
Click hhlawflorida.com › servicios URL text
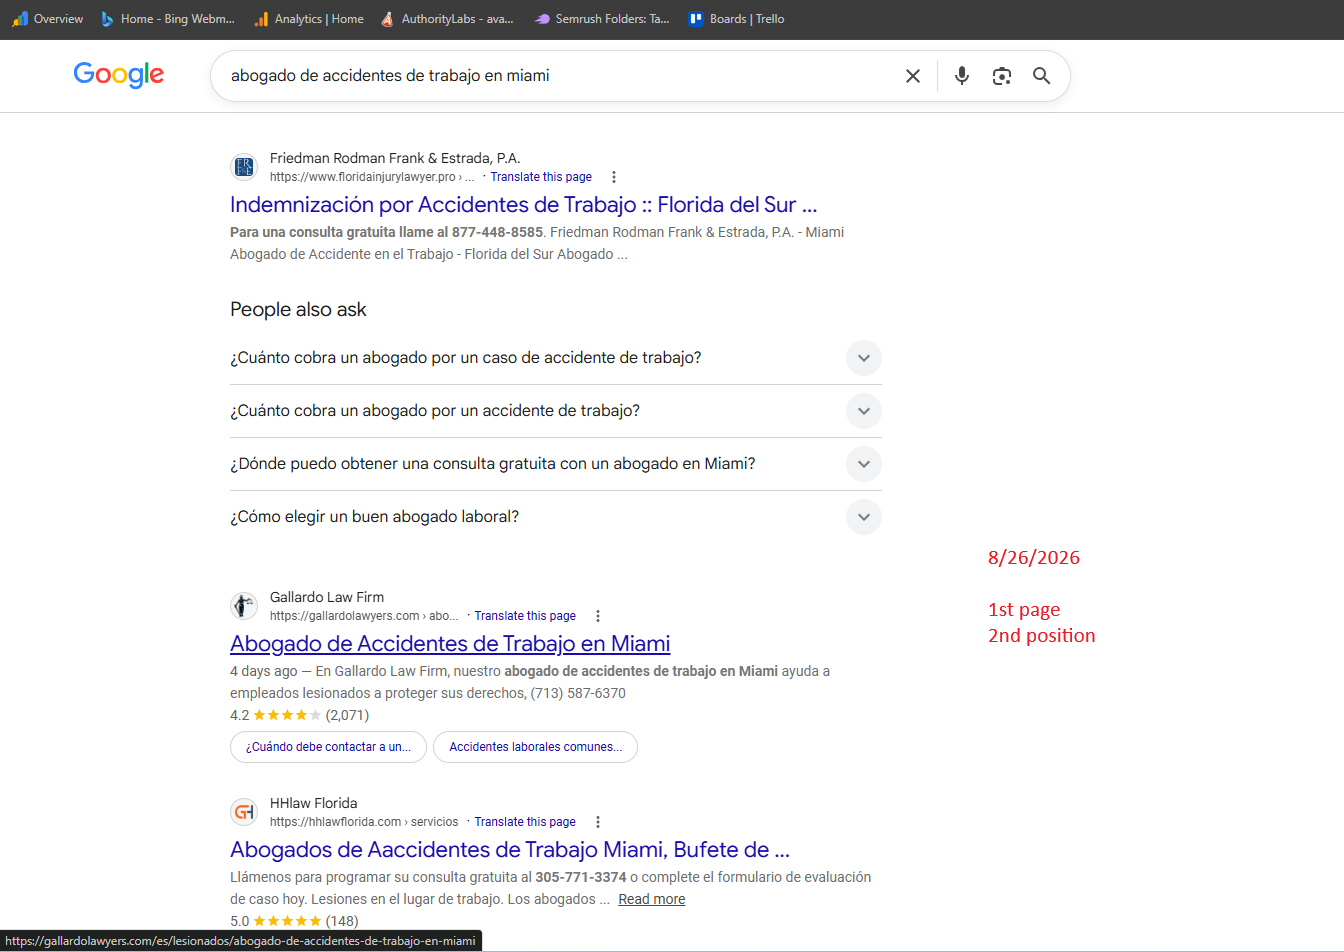pyautogui.click(x=364, y=822)
